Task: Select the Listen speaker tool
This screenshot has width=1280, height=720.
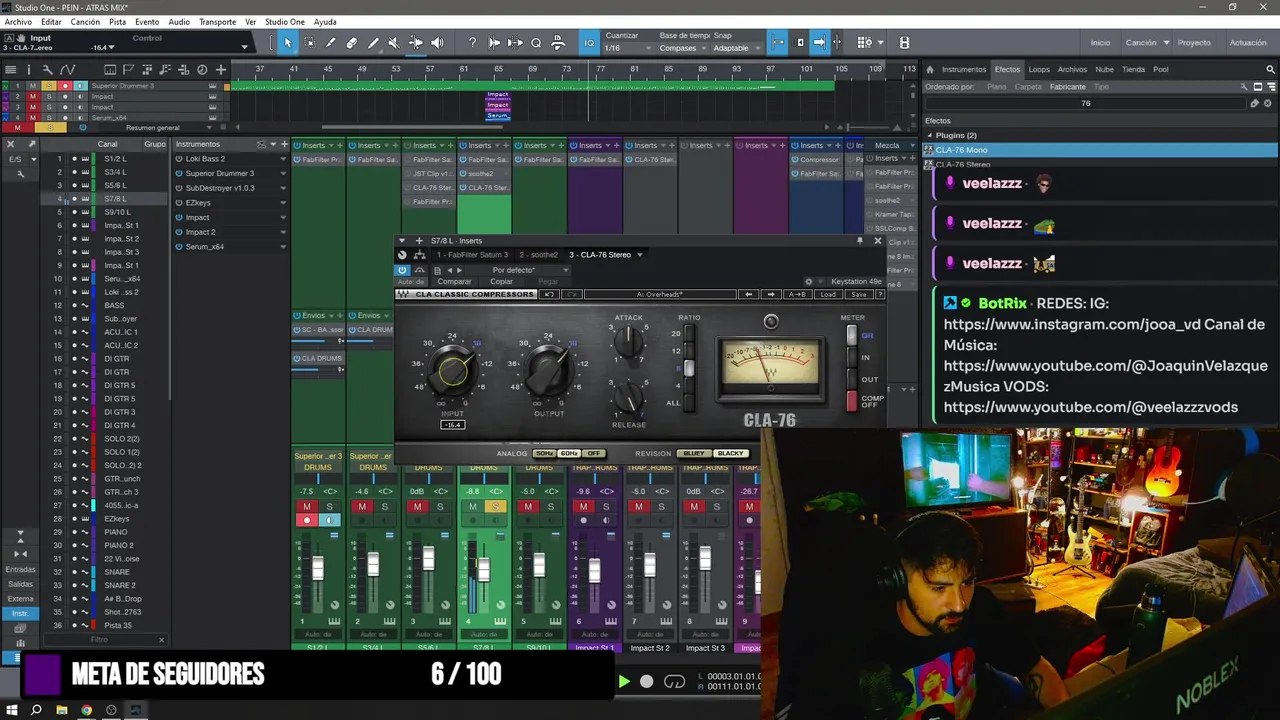Action: point(437,43)
